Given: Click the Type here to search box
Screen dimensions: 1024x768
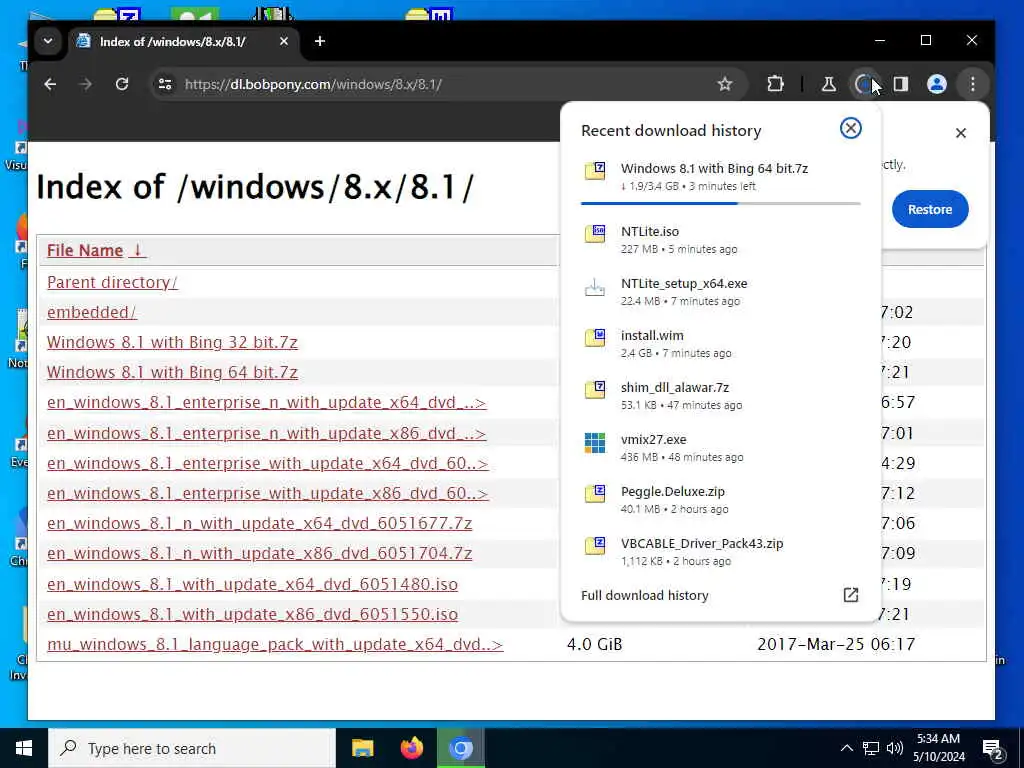Looking at the screenshot, I should [x=192, y=748].
